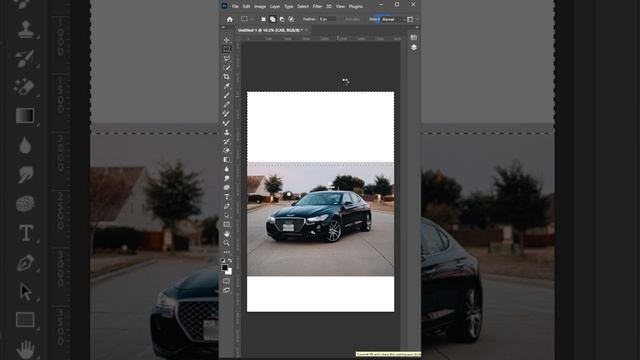Open the Select menu
Image resolution: width=640 pixels, height=360 pixels.
tap(303, 6)
